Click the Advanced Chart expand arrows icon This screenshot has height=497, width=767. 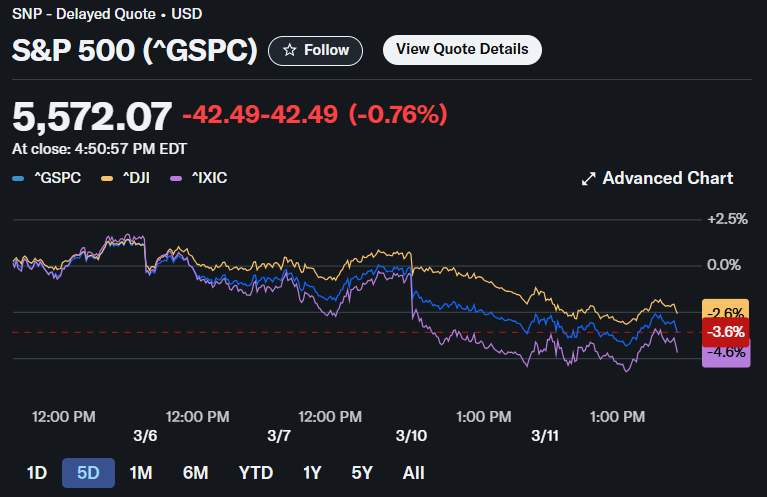(588, 179)
